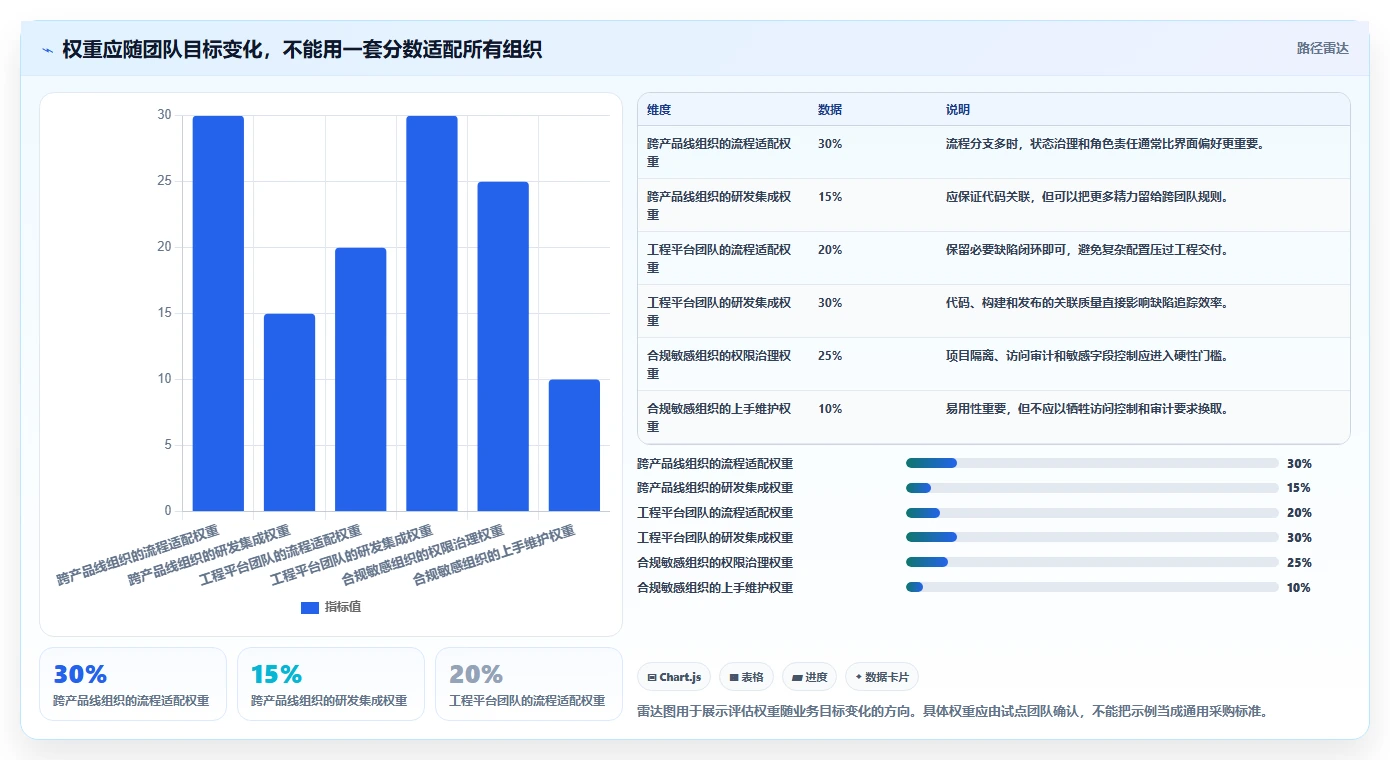Click the 路径雷达 label in the header
This screenshot has height=760, width=1390.
click(x=1323, y=48)
